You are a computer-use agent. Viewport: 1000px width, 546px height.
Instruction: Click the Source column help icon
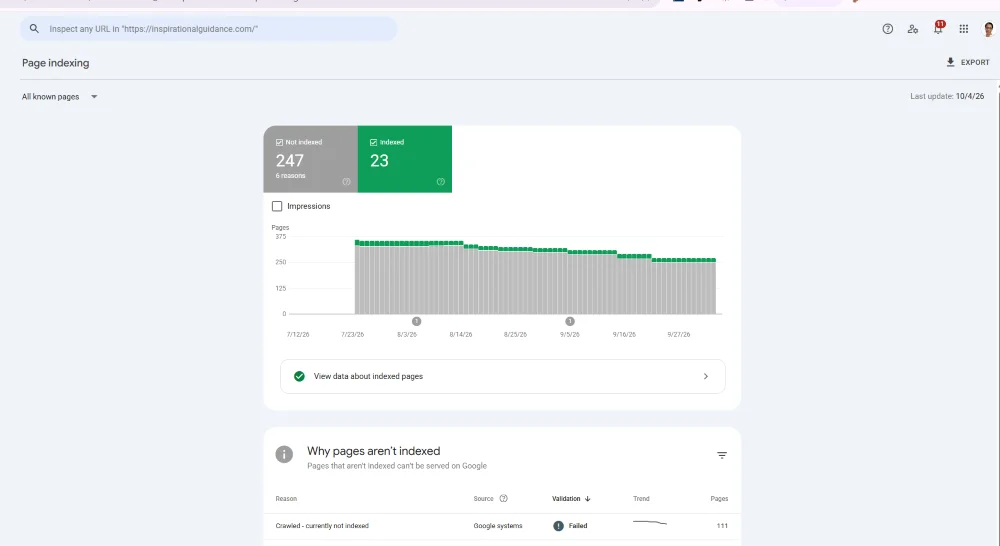tap(503, 499)
